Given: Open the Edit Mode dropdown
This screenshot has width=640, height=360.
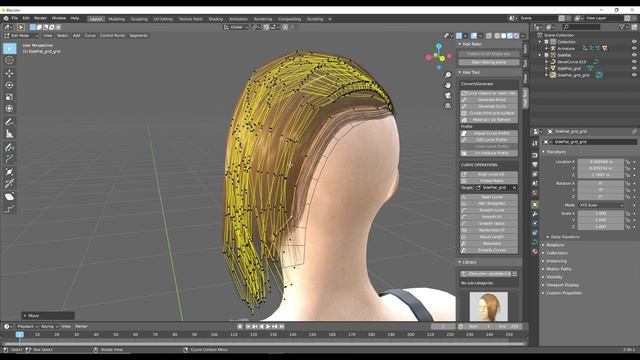Looking at the screenshot, I should (21, 36).
